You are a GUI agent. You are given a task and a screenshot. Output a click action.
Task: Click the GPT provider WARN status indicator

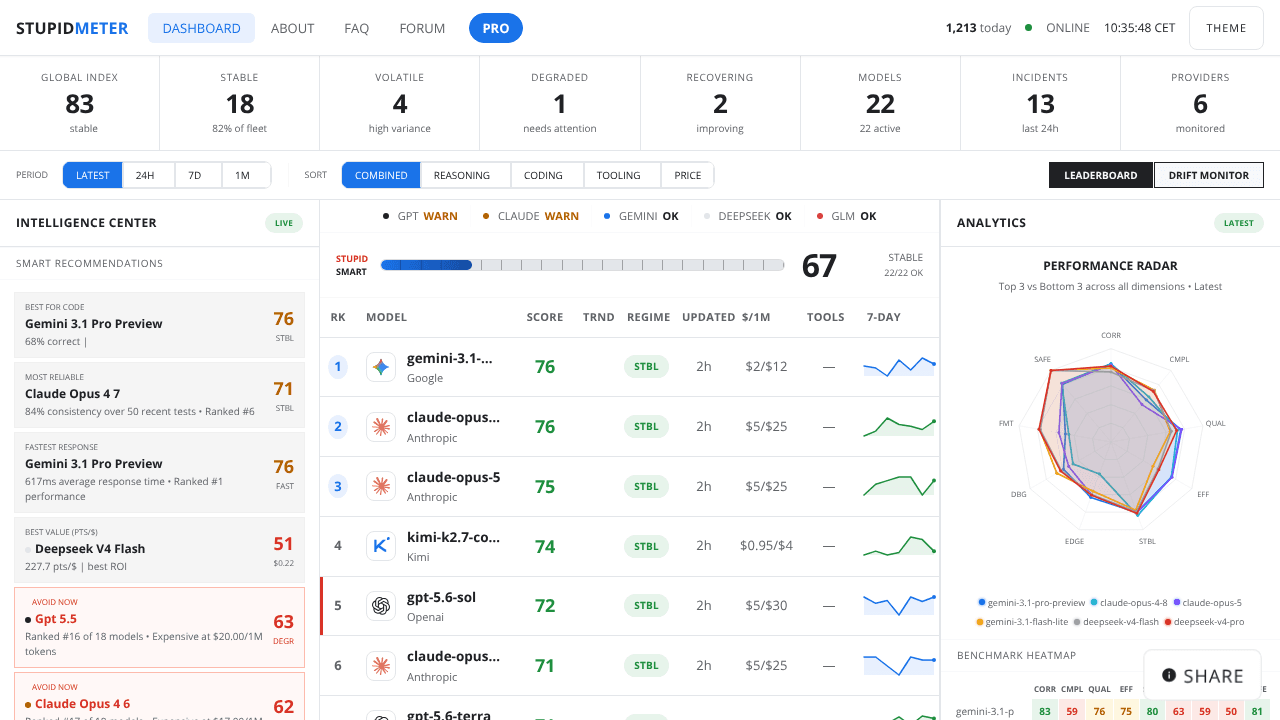coord(420,216)
